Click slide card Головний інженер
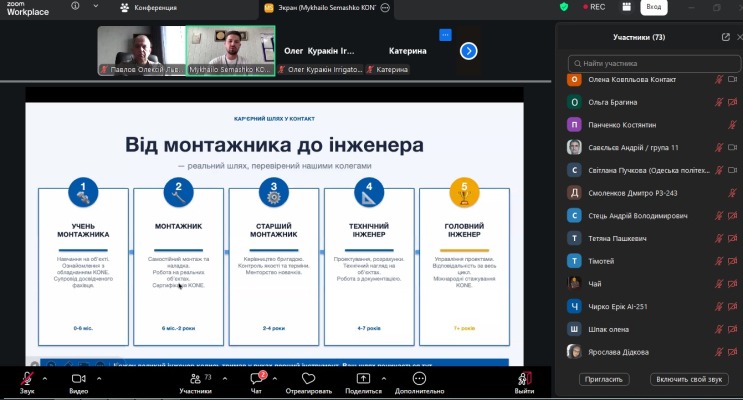This screenshot has width=743, height=400. click(x=464, y=267)
